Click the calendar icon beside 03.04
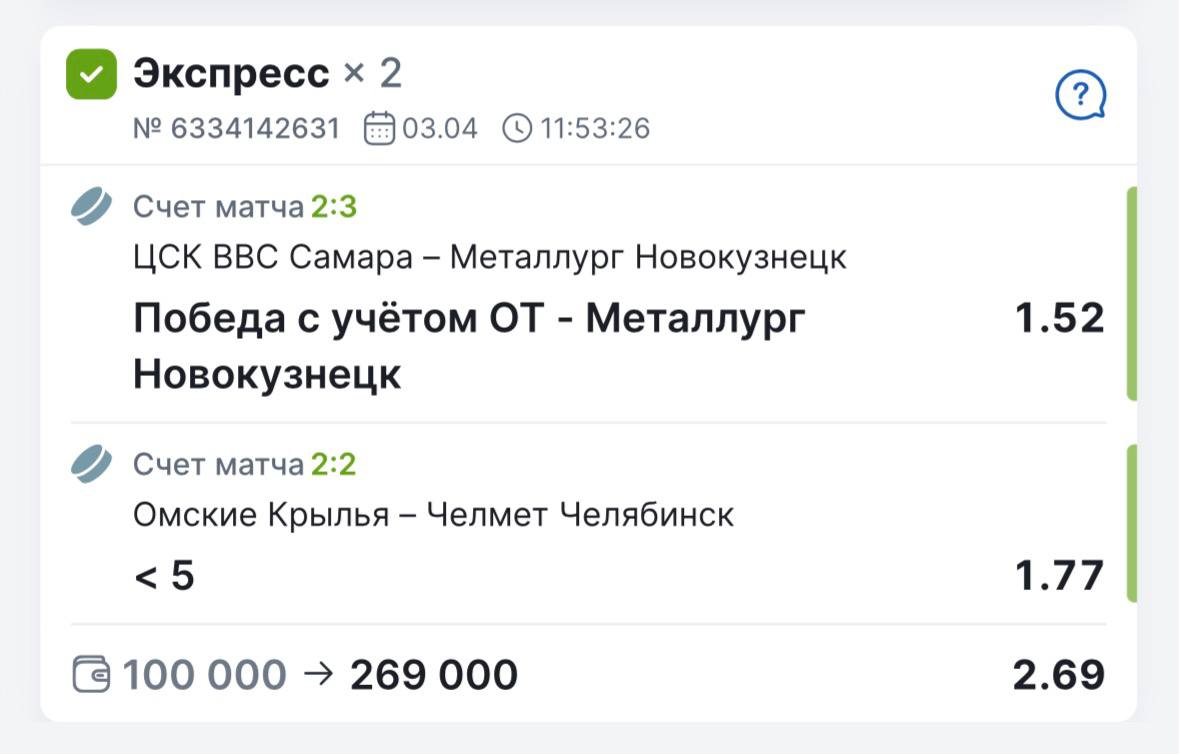 point(379,129)
